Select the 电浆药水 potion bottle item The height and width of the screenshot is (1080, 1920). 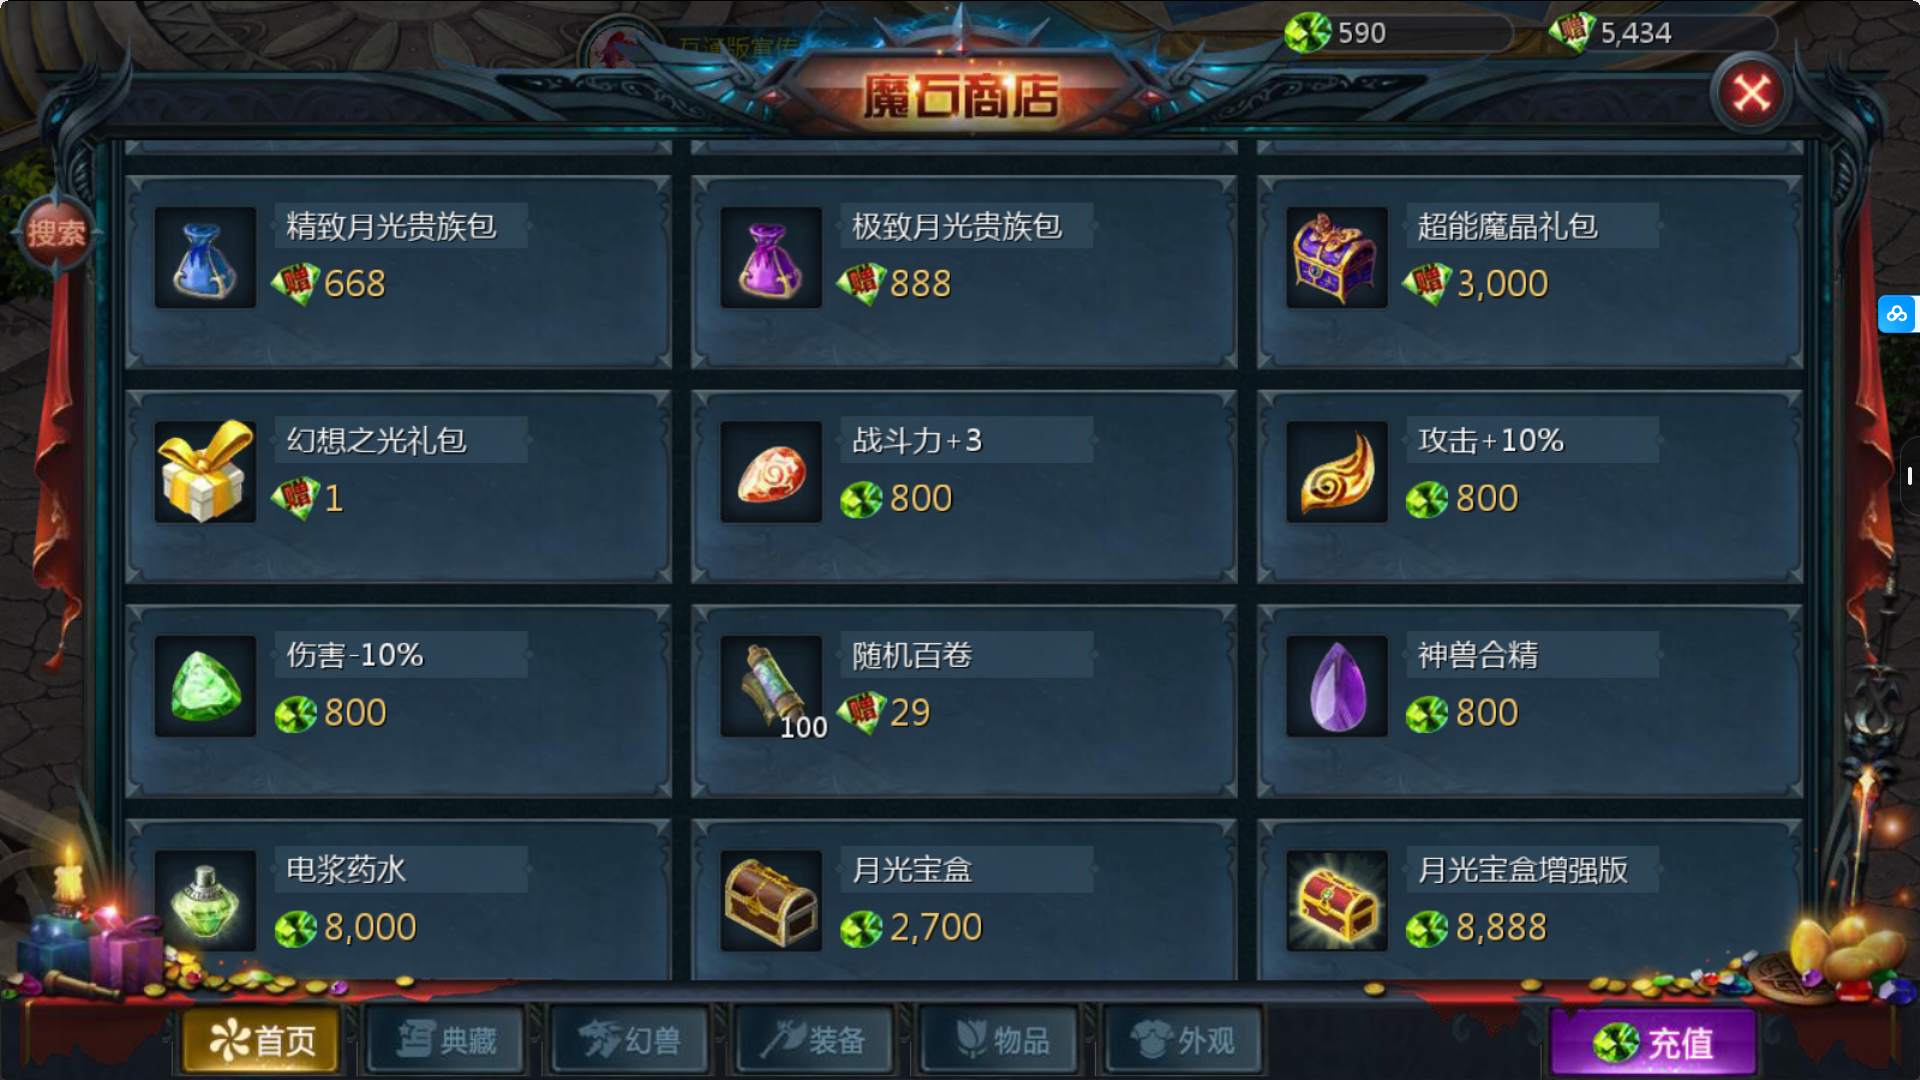(x=205, y=901)
